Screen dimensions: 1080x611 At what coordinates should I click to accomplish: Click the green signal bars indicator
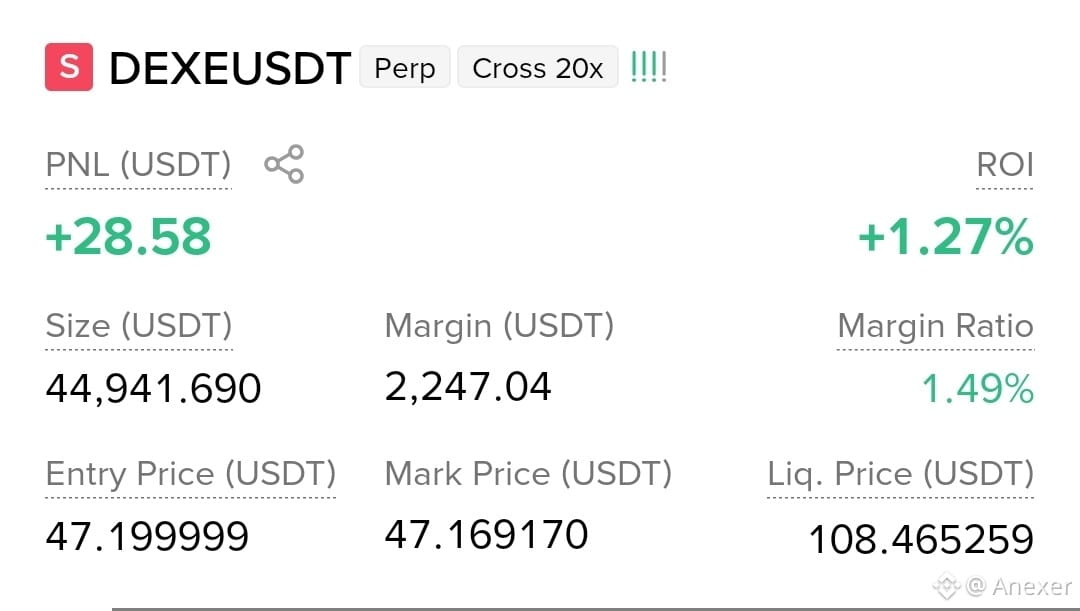tap(648, 68)
